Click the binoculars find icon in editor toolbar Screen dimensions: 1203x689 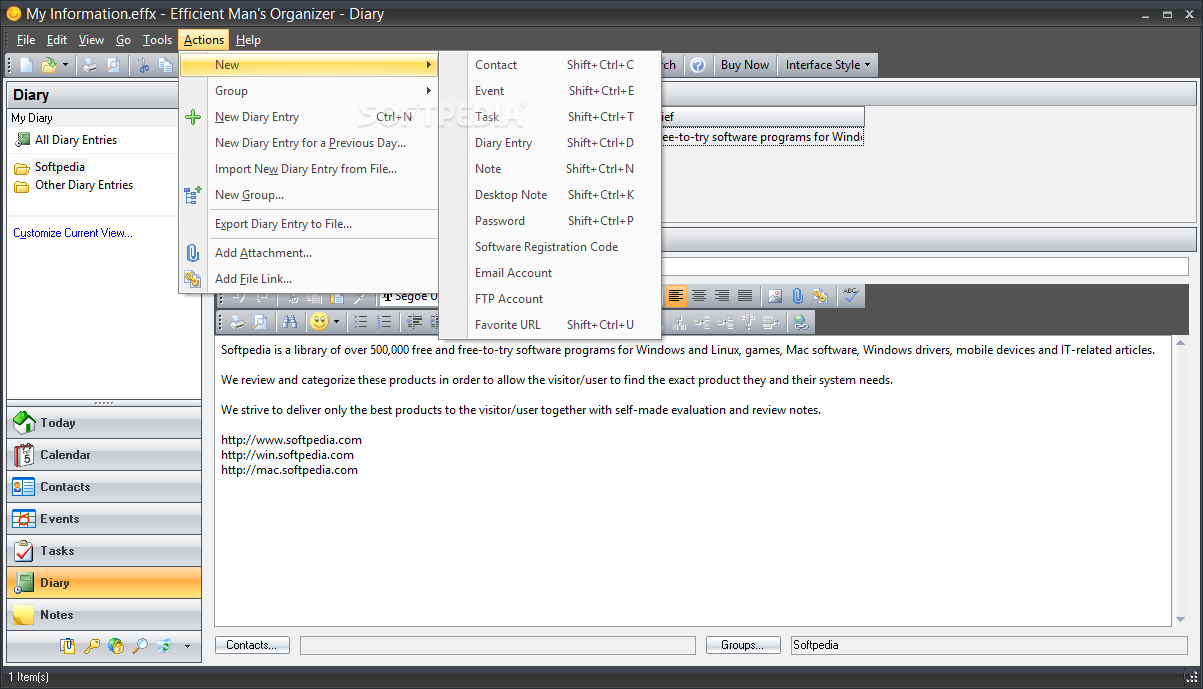pyautogui.click(x=289, y=322)
